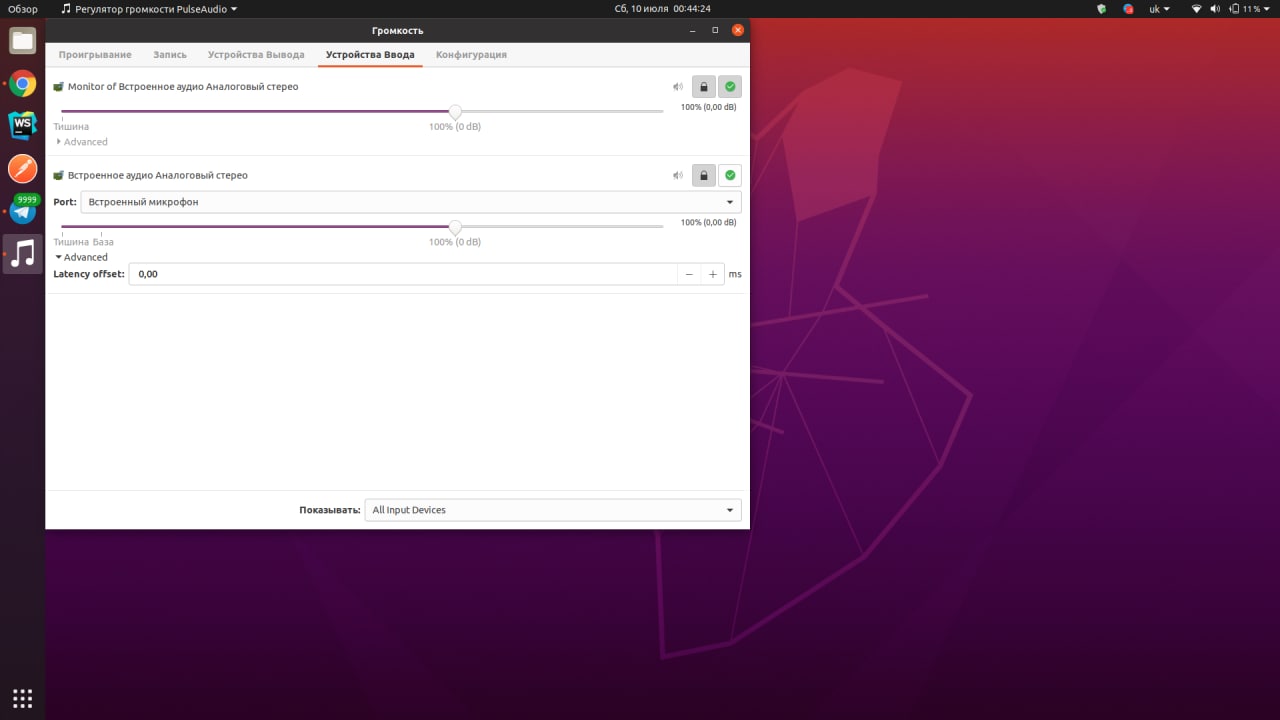The image size is (1280, 720).
Task: Set Monitor device as fallback
Action: click(x=730, y=87)
